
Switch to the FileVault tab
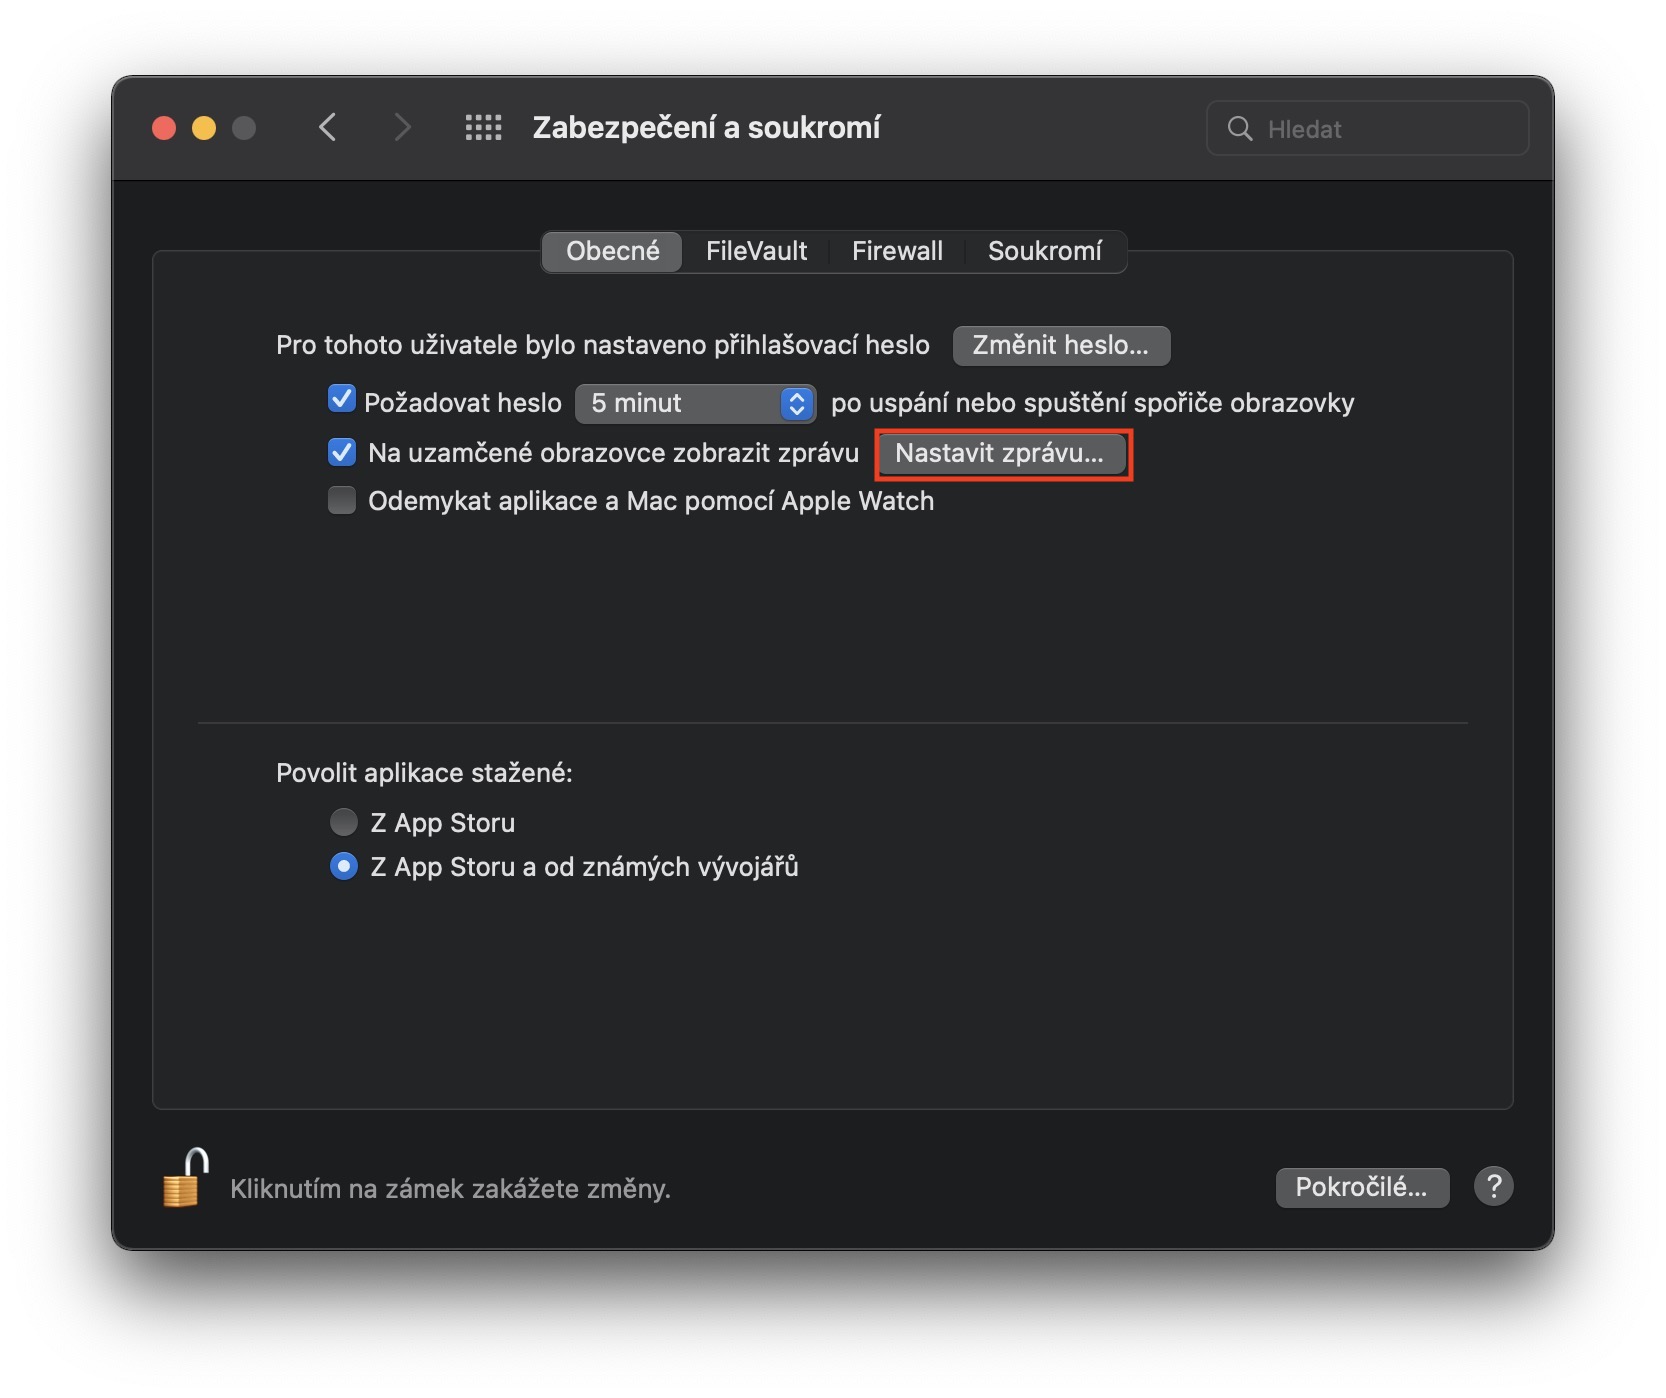pos(756,251)
